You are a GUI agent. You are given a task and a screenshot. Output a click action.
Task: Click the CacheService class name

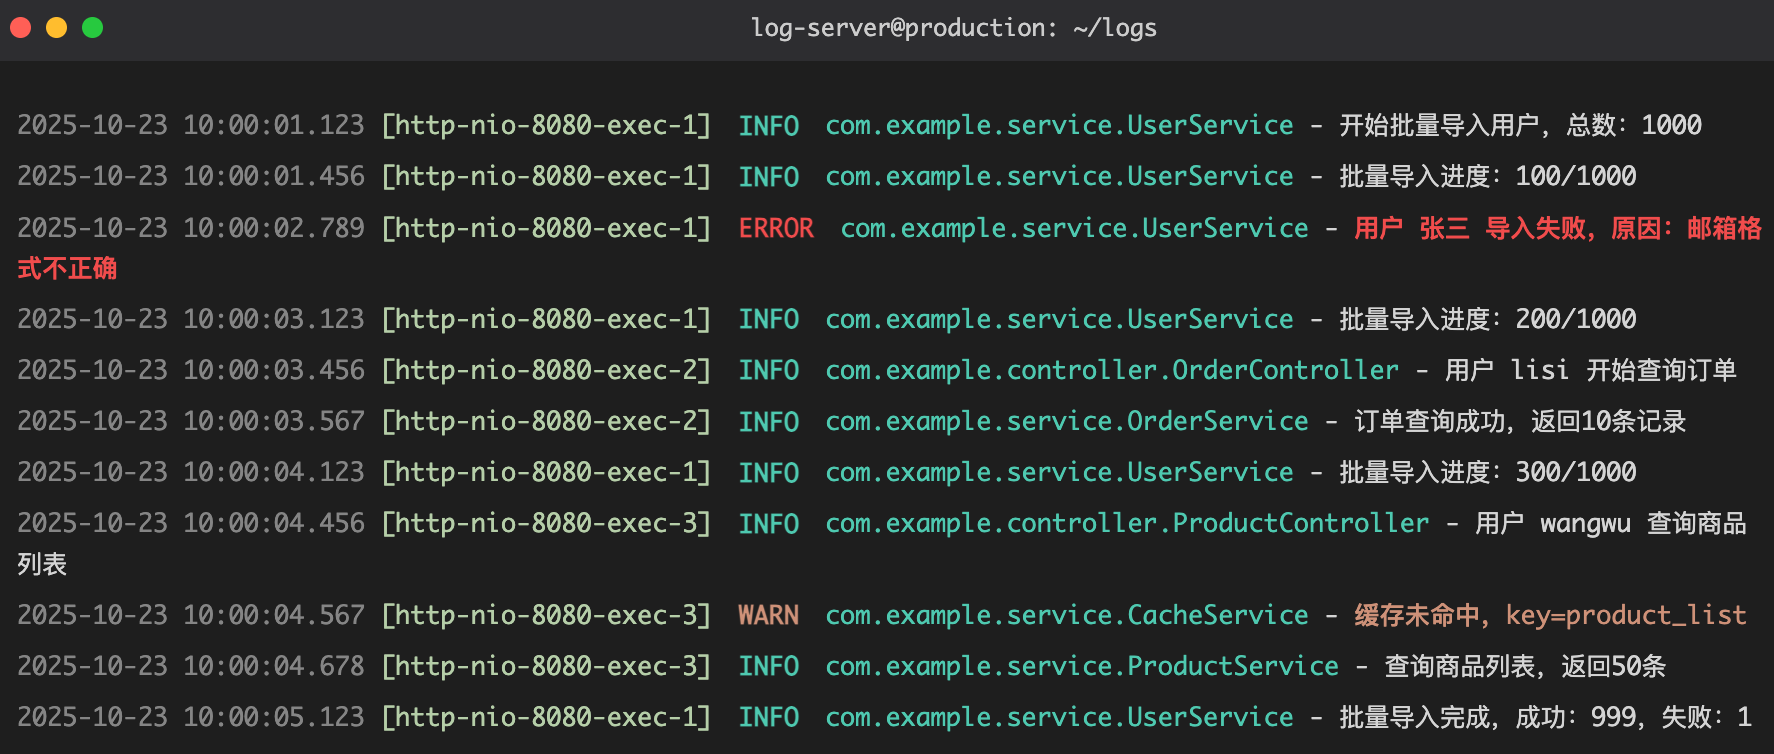[x=1217, y=615]
